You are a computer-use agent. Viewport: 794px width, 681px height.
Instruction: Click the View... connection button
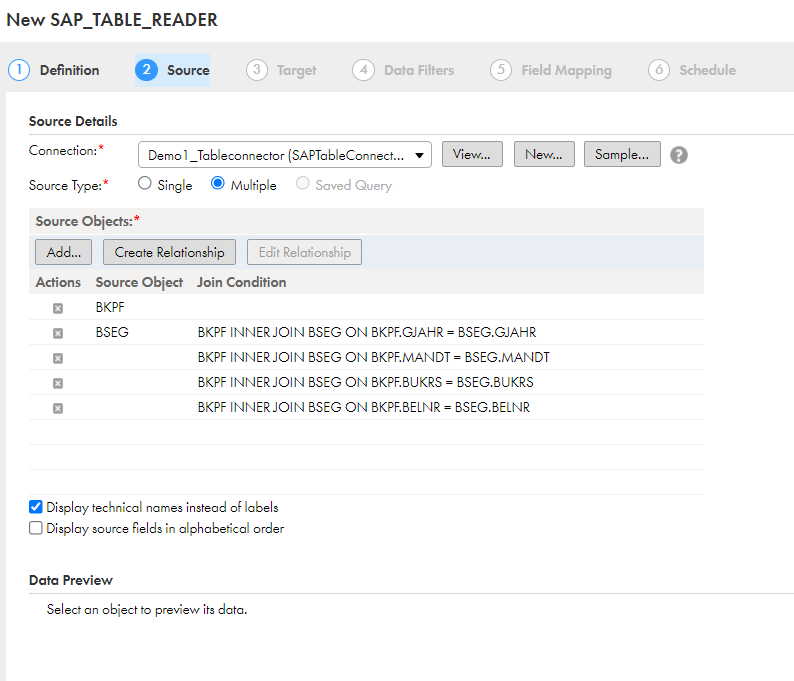tap(472, 154)
